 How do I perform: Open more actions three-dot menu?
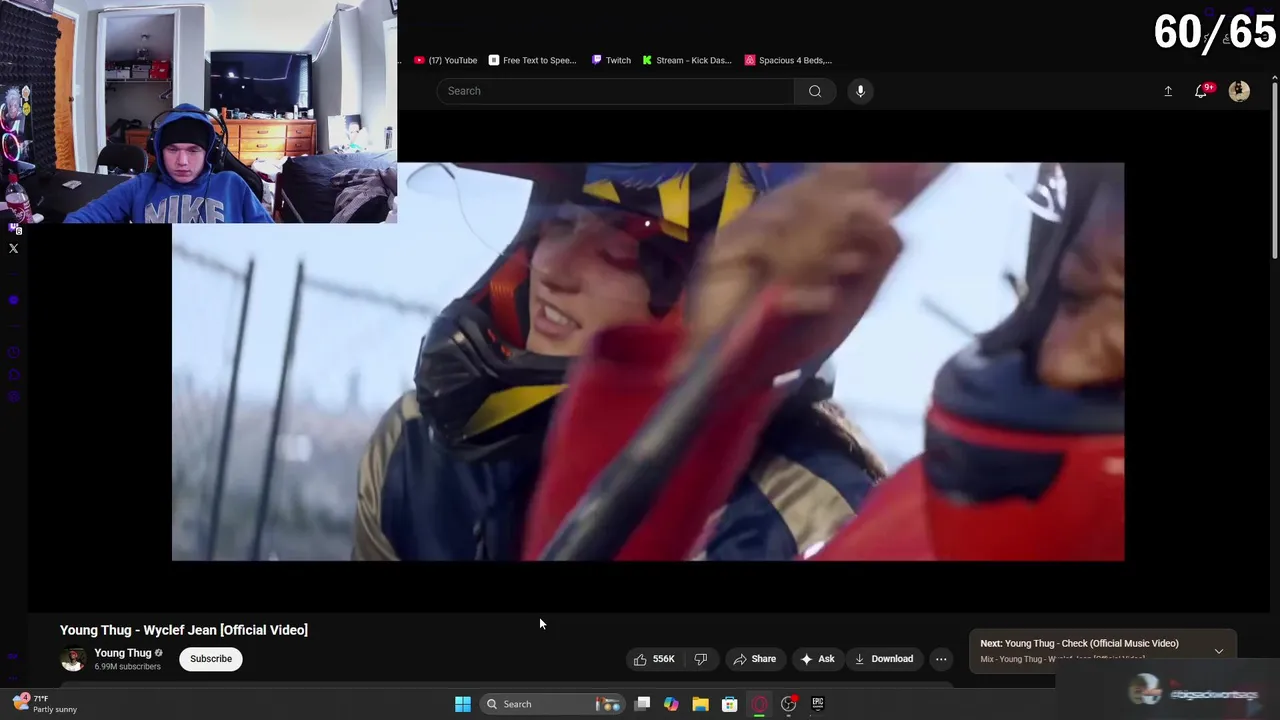(x=941, y=659)
